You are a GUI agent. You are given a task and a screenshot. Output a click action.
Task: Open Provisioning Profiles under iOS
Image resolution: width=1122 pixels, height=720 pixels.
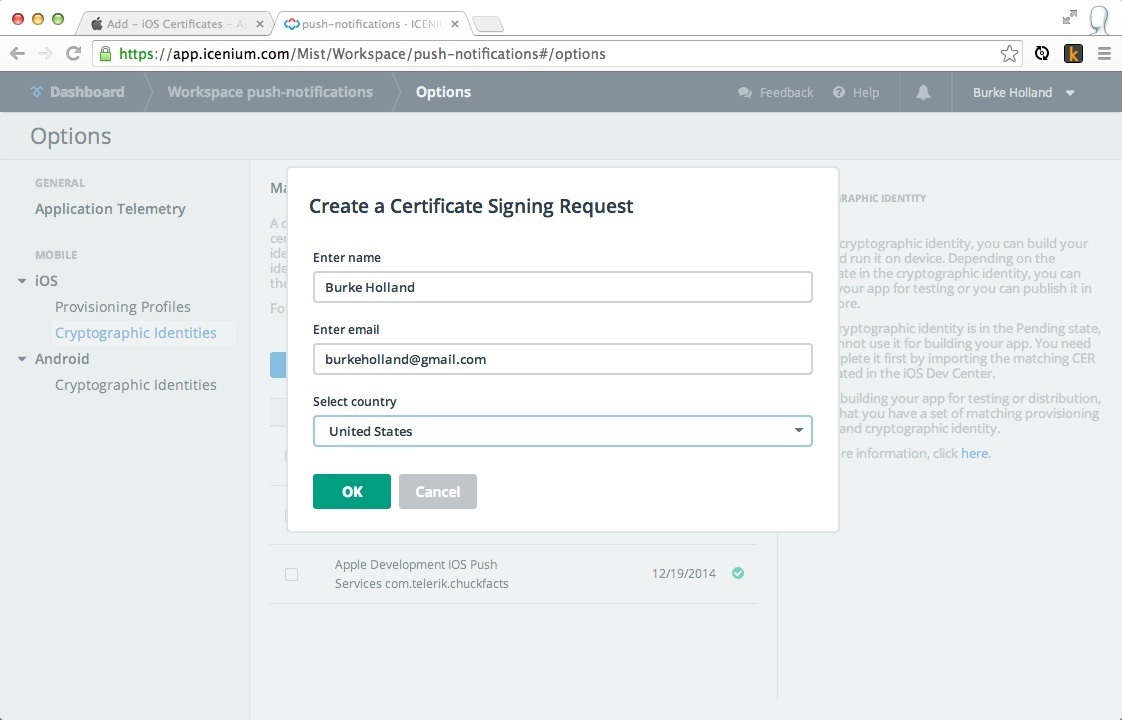[x=122, y=307]
